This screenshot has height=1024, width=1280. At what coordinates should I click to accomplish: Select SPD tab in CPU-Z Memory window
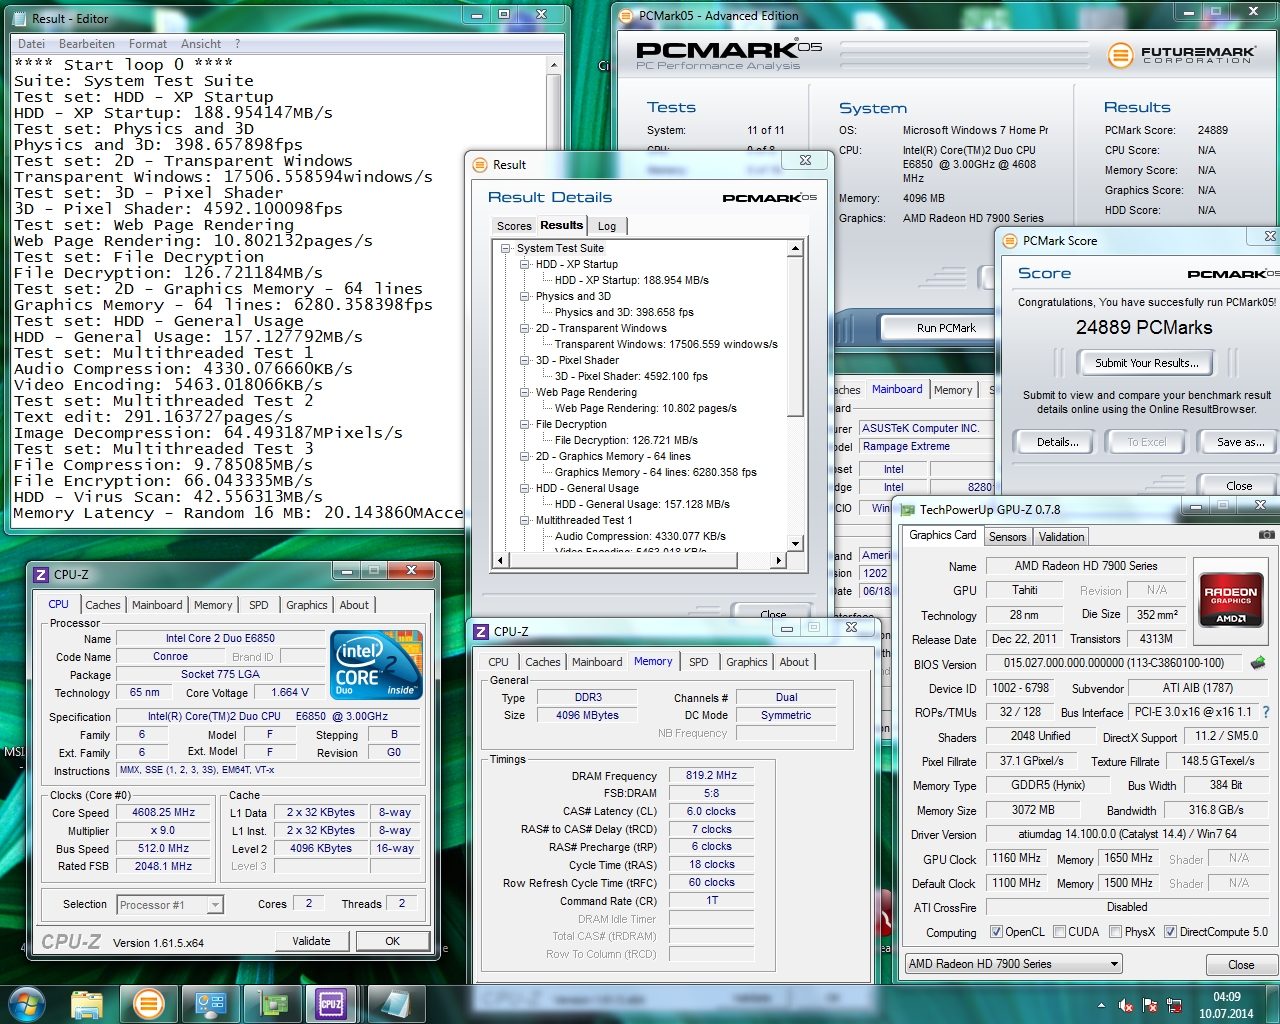(699, 662)
